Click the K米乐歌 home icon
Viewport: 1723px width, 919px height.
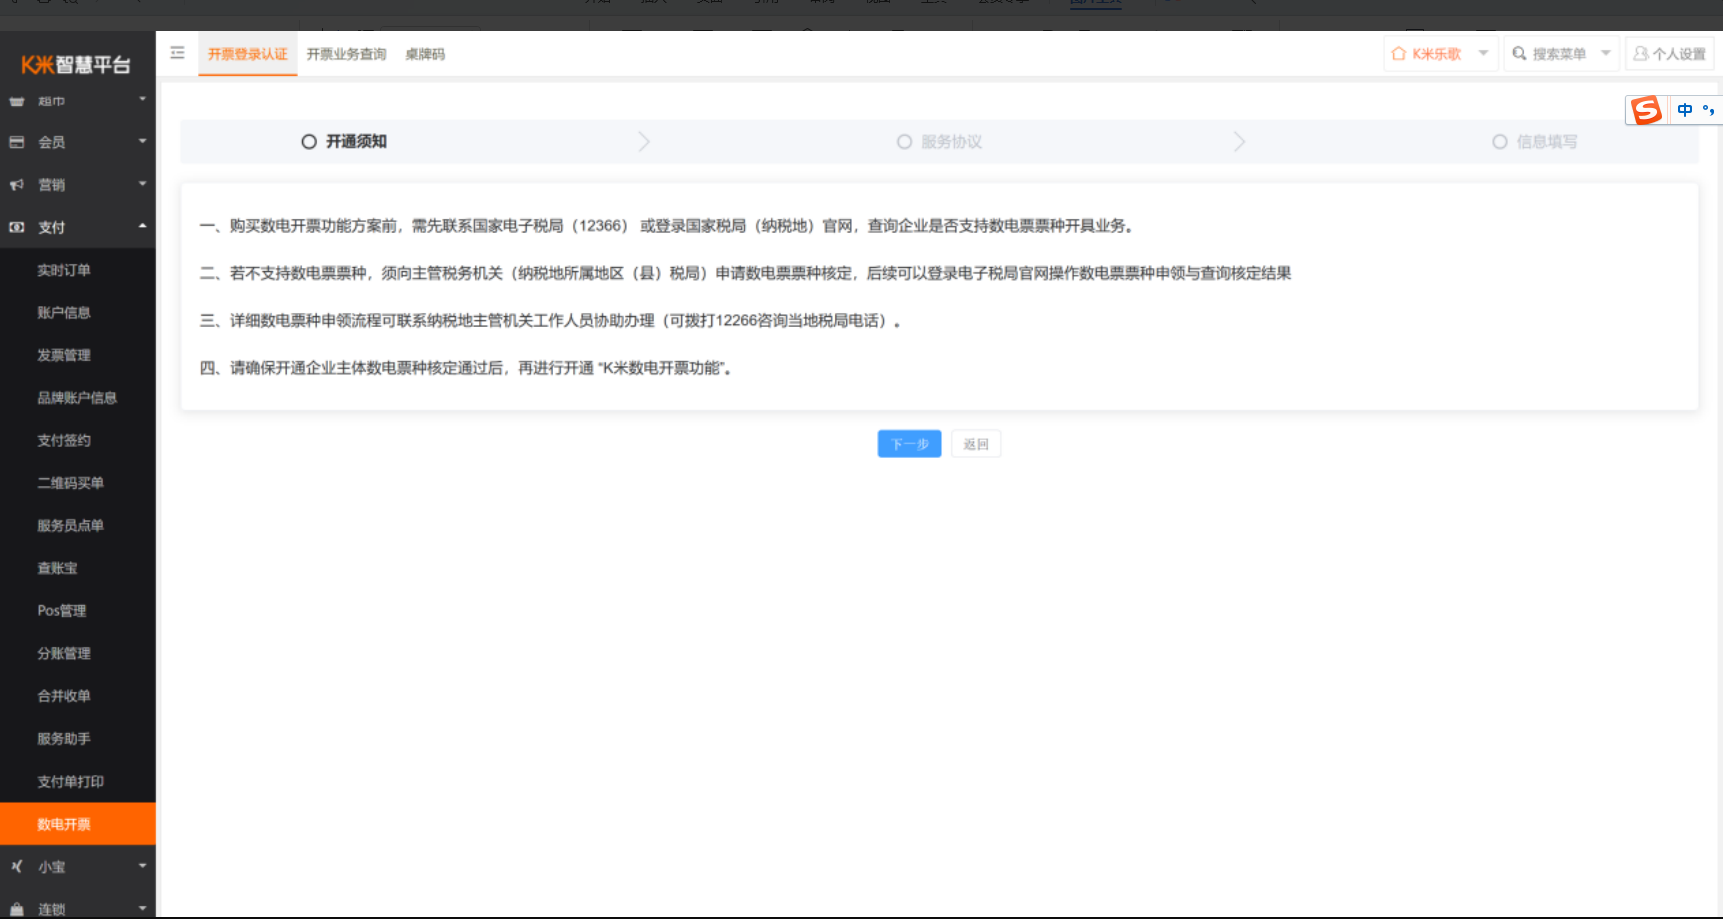(1399, 54)
